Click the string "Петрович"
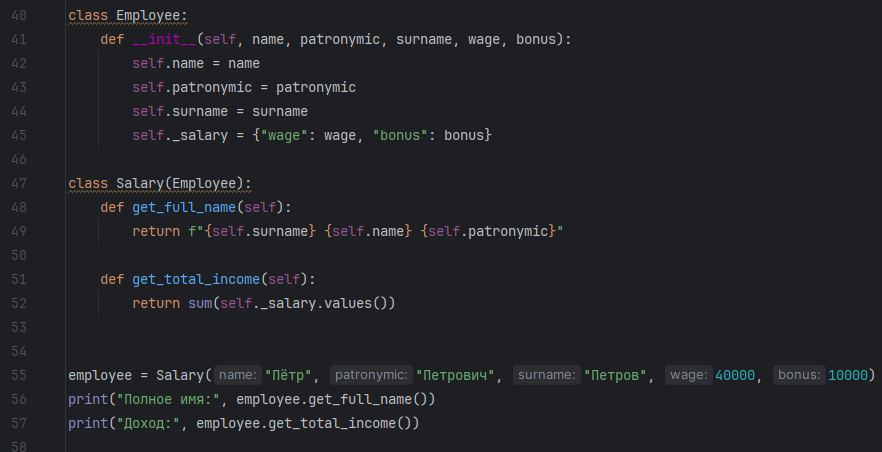The image size is (882, 452). 455,376
